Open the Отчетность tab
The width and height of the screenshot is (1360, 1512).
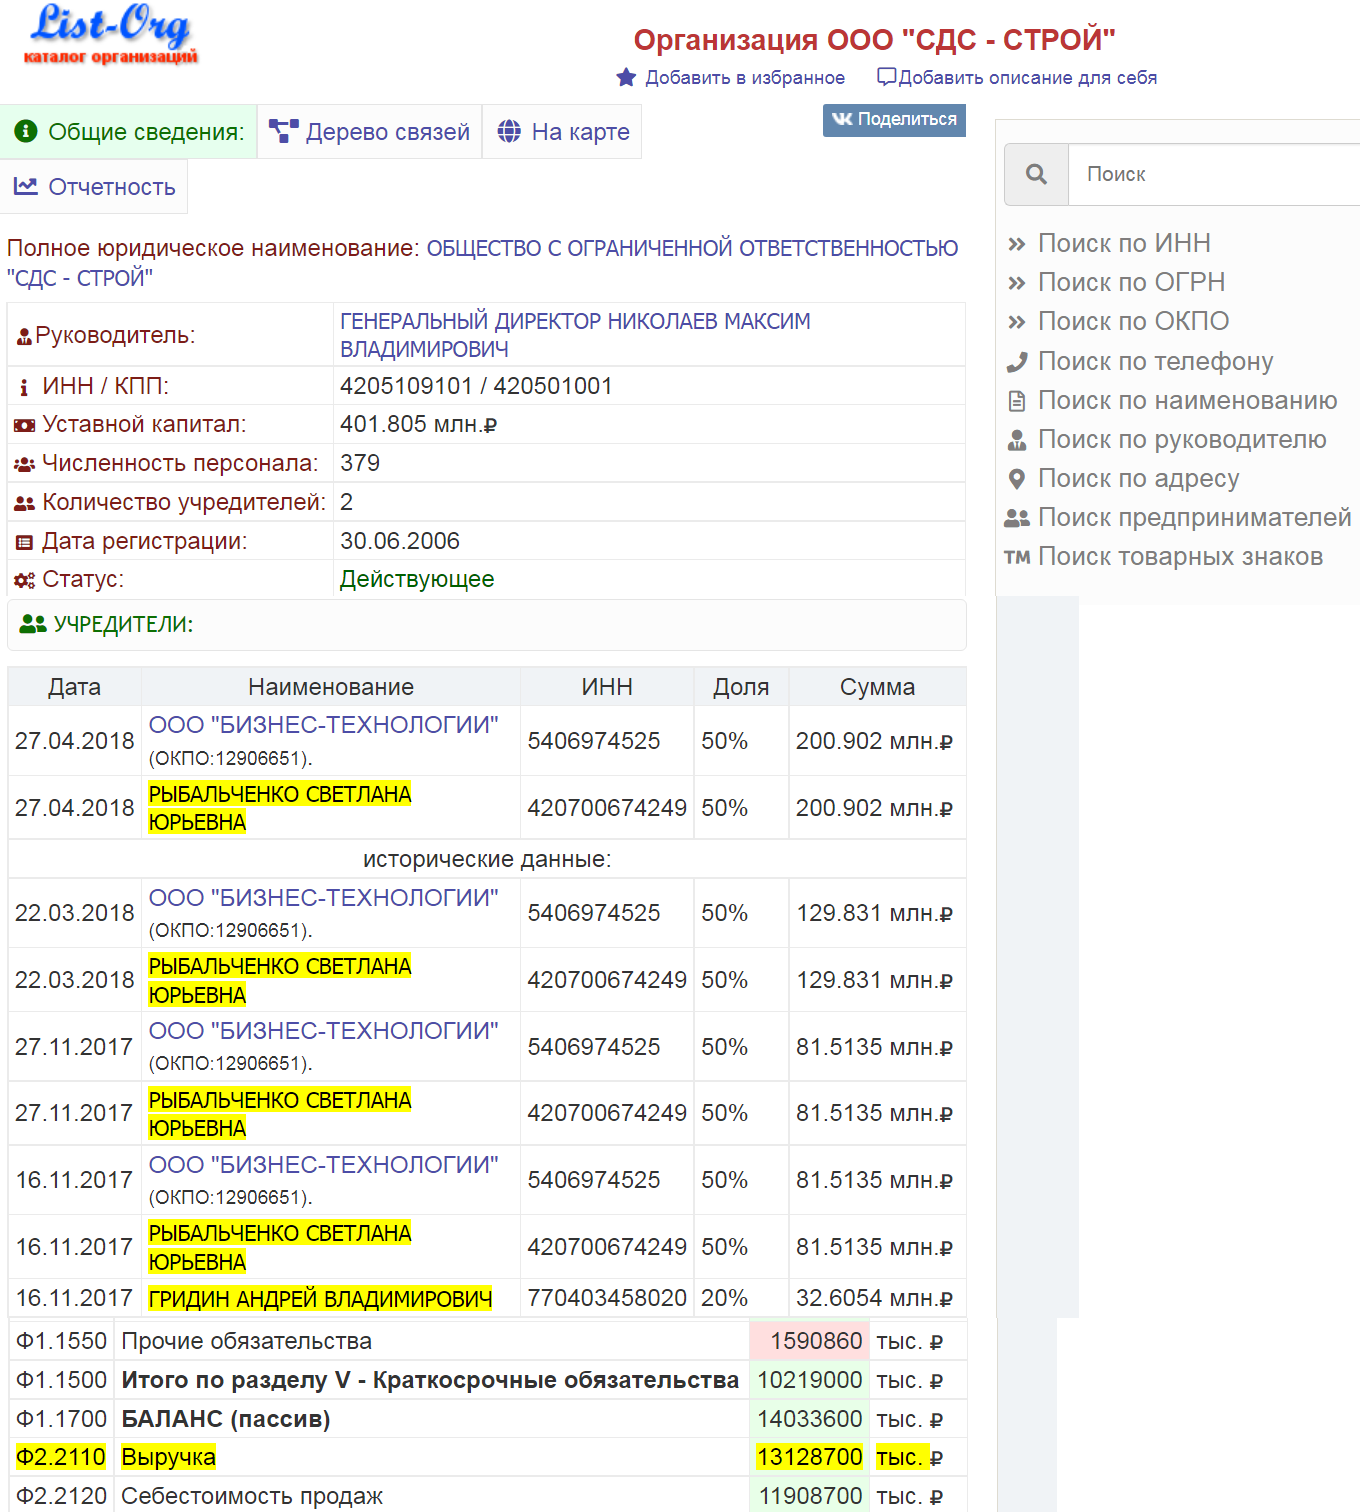coord(95,187)
